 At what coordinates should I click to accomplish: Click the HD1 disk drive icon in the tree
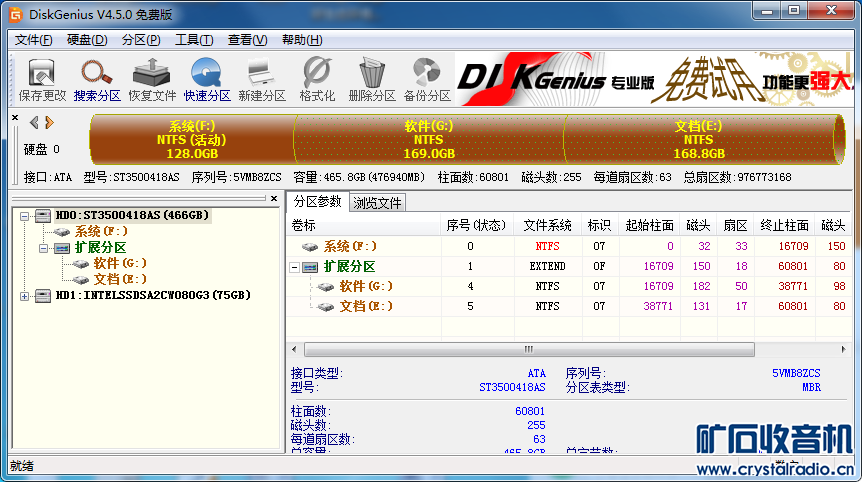(43, 296)
